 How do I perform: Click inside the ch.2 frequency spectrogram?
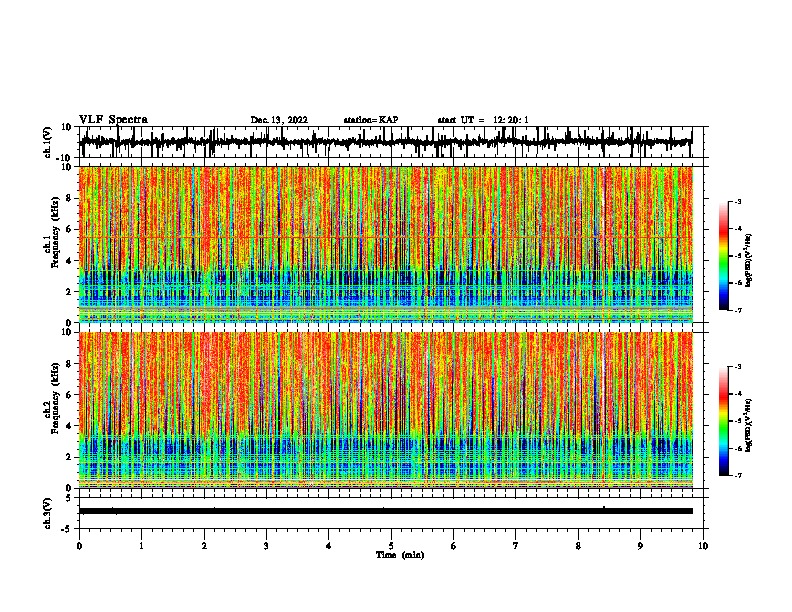point(386,410)
